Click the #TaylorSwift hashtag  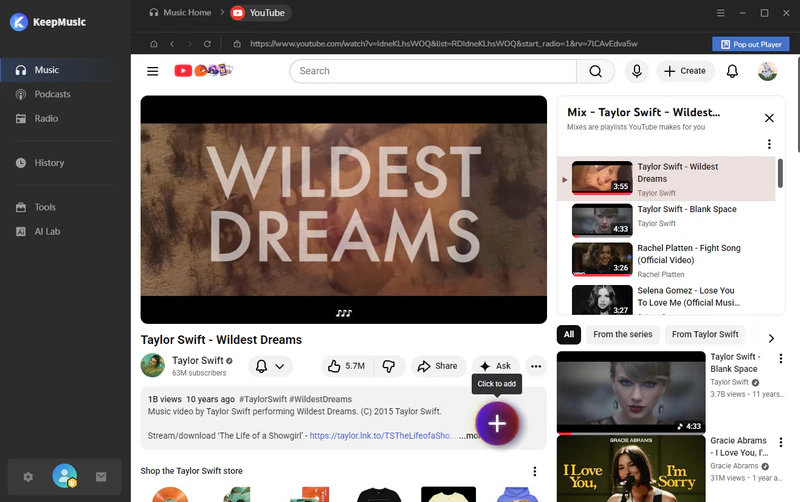263,399
